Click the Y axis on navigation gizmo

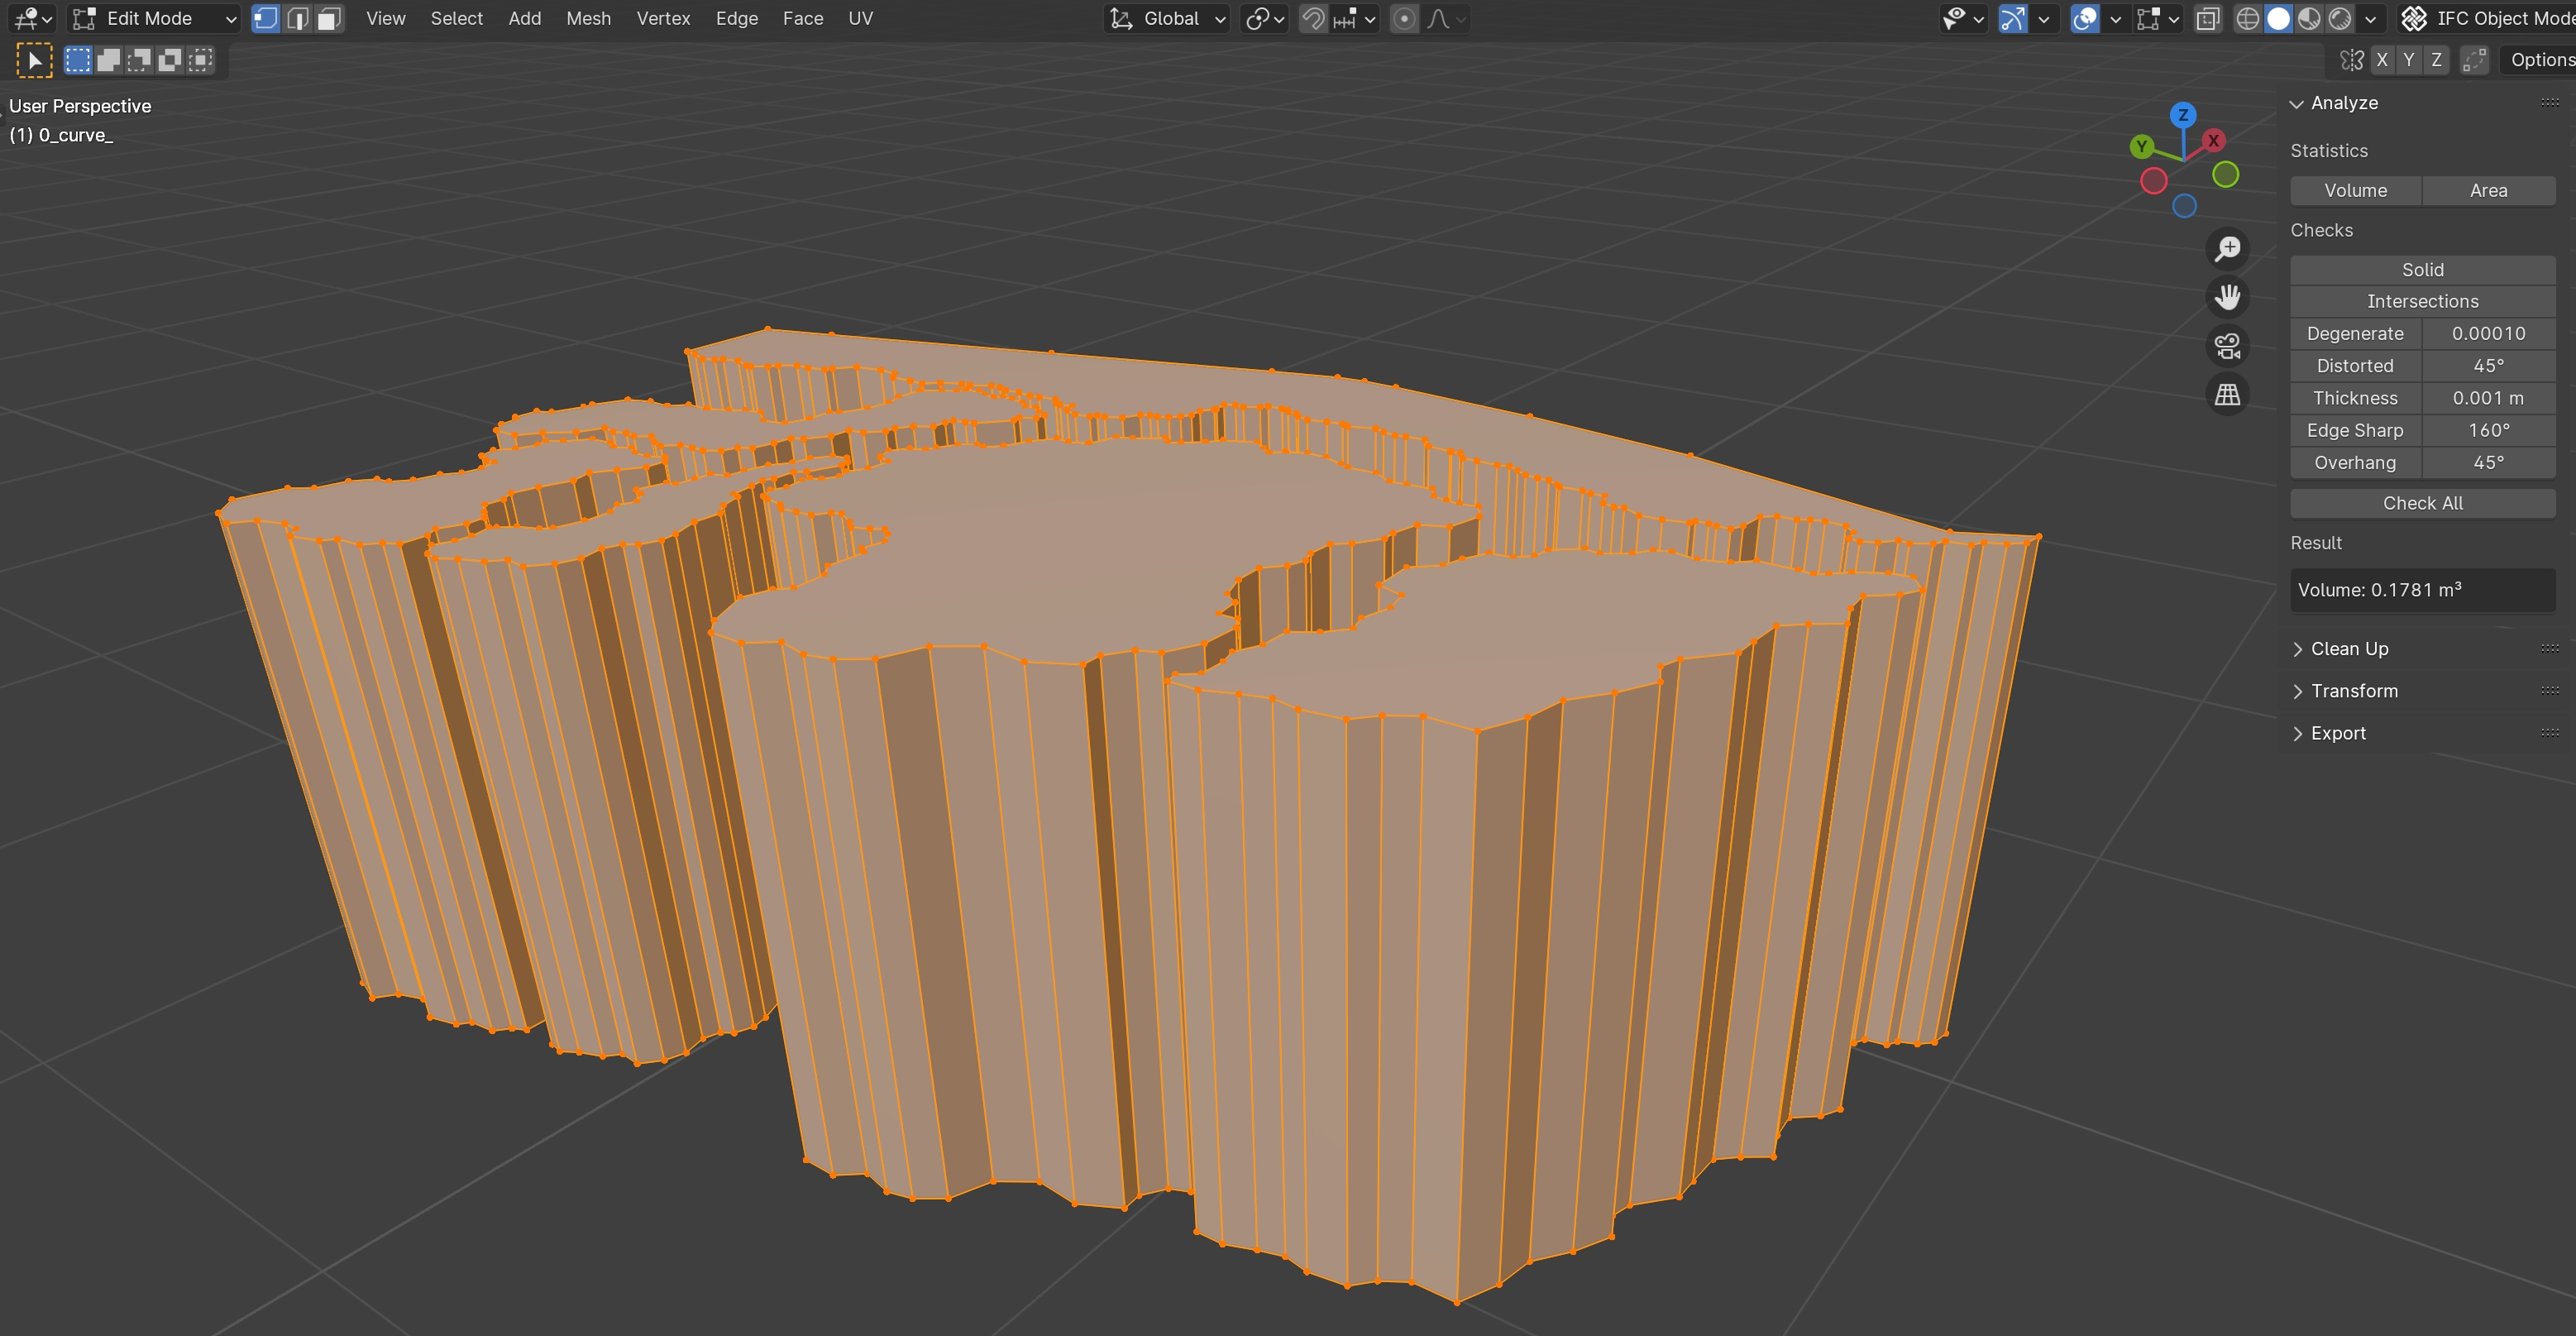coord(2141,147)
